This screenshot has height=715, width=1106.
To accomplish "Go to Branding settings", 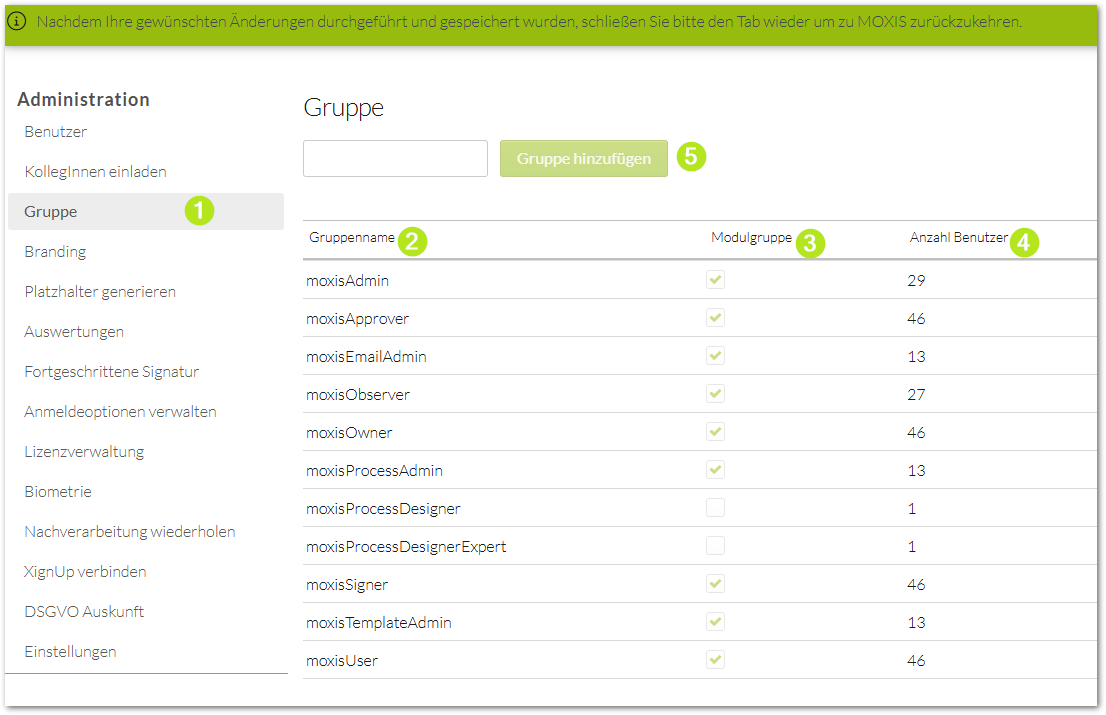I will pos(55,252).
